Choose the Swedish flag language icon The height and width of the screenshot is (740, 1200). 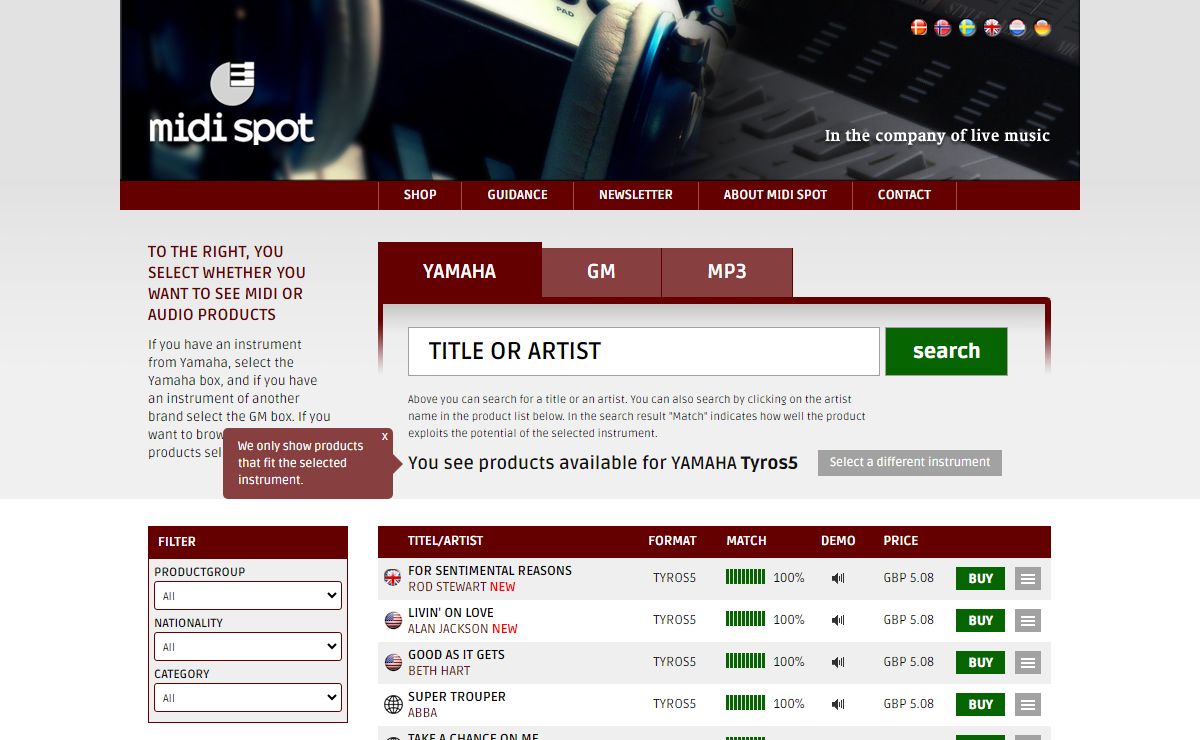(x=968, y=28)
